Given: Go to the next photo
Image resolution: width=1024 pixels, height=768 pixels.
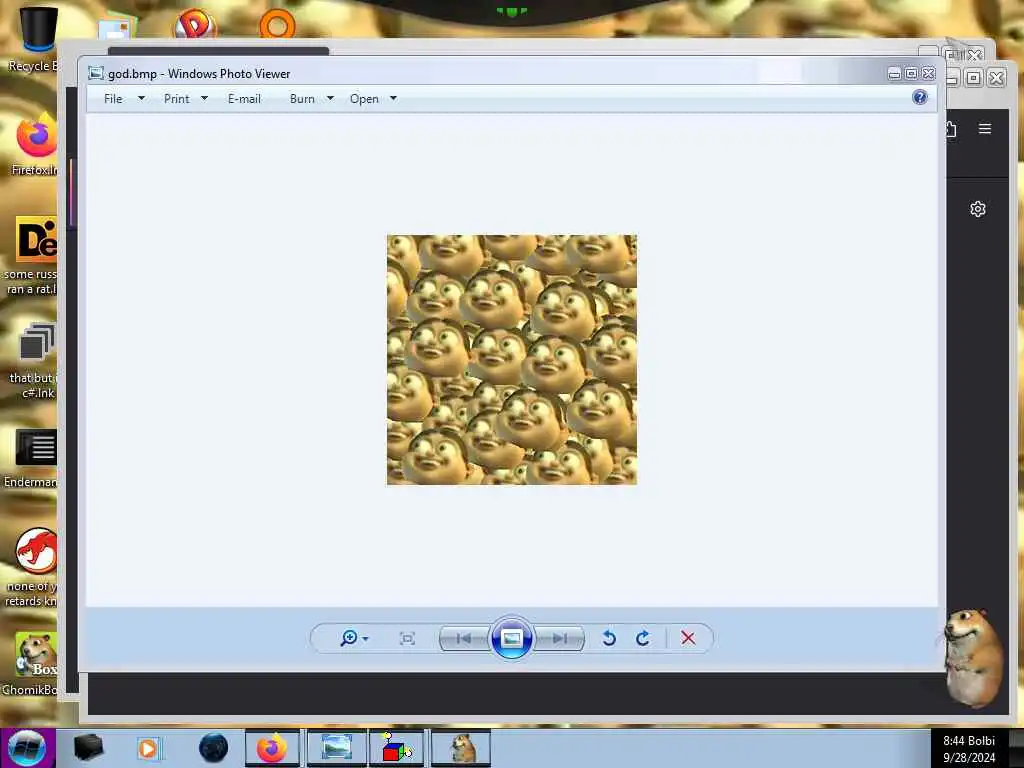Looking at the screenshot, I should pyautogui.click(x=559, y=638).
